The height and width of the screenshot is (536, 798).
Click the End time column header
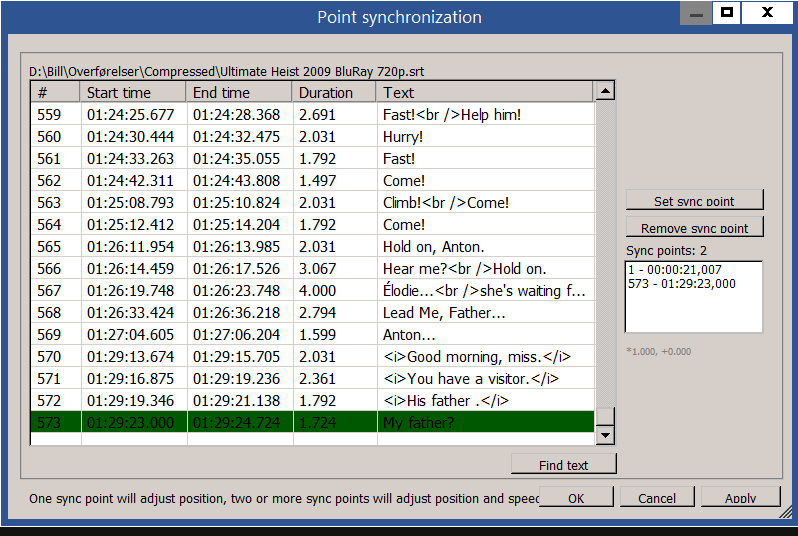point(239,93)
